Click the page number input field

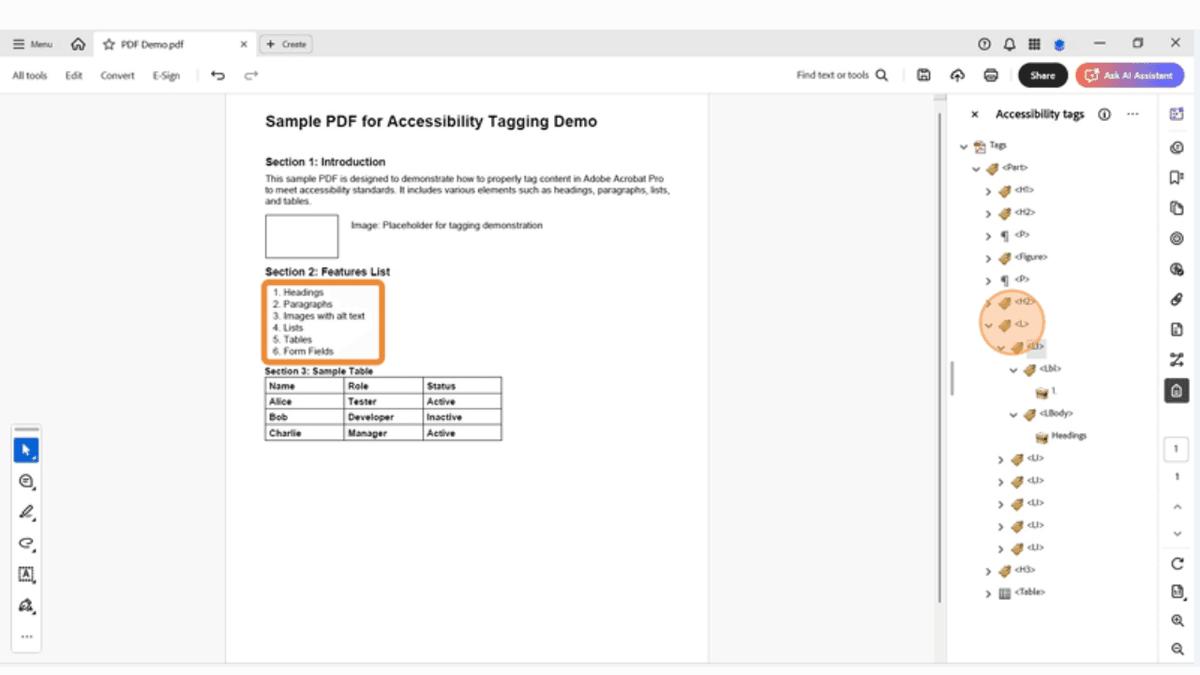1176,449
